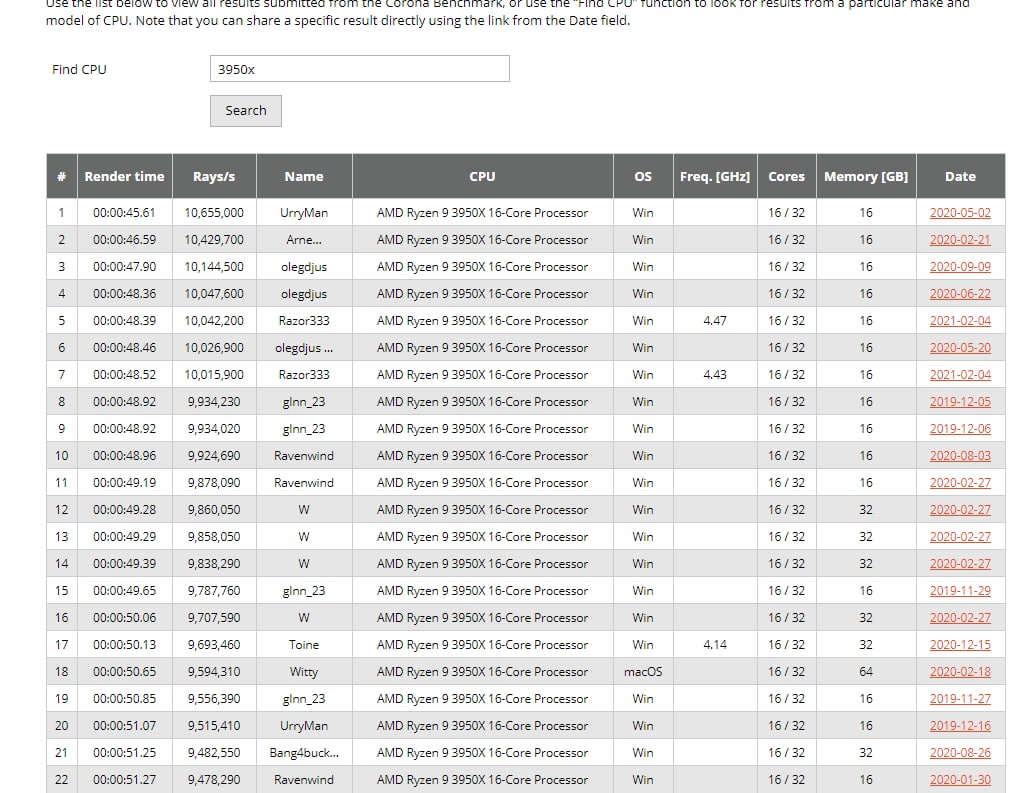Image resolution: width=1022 pixels, height=793 pixels.
Task: Click rays value 9,934,230
Action: [x=214, y=401]
